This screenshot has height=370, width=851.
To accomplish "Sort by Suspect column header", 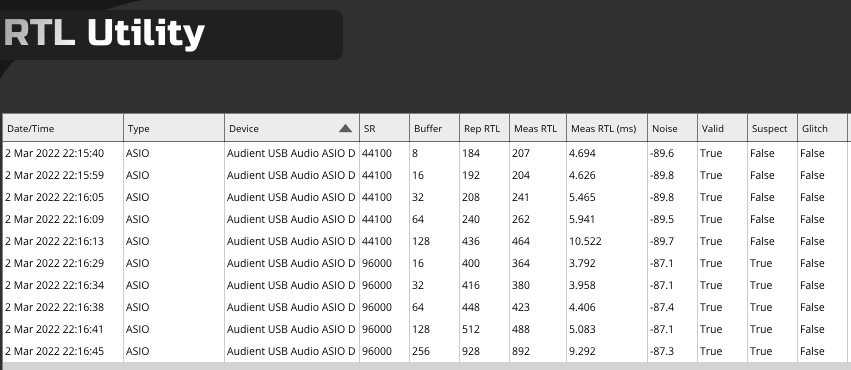I will [772, 129].
